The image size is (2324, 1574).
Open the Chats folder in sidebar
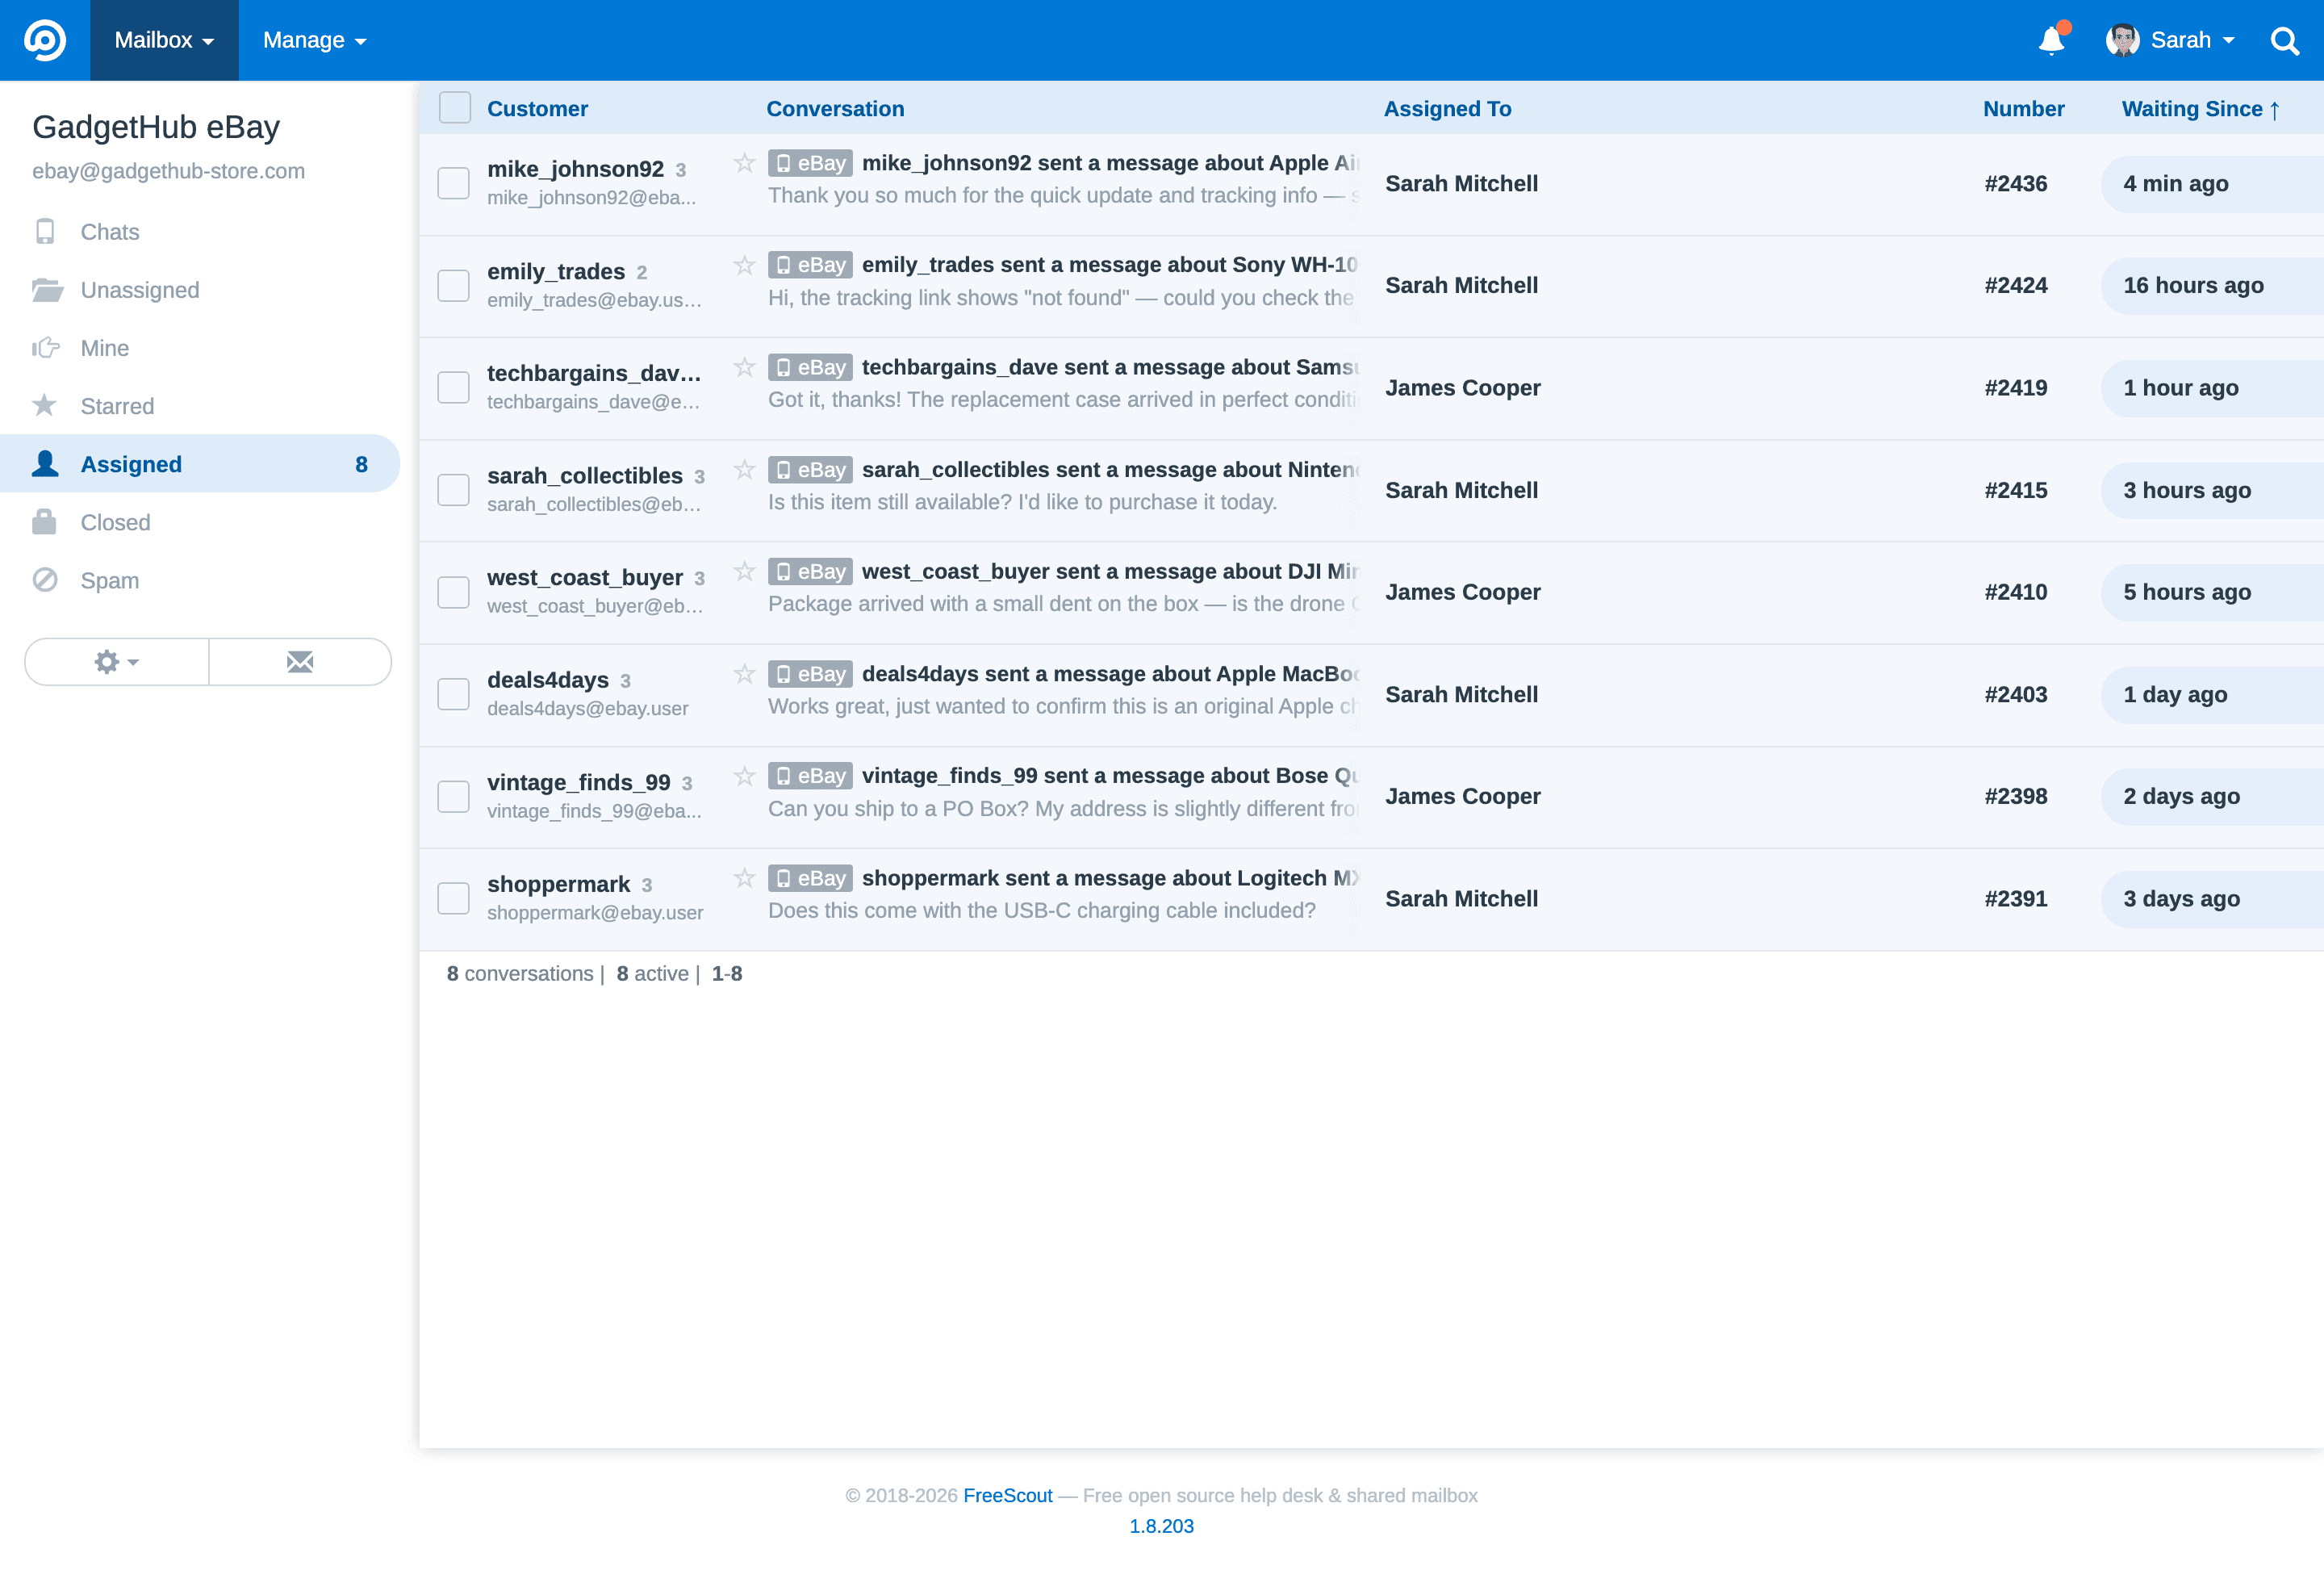(109, 231)
